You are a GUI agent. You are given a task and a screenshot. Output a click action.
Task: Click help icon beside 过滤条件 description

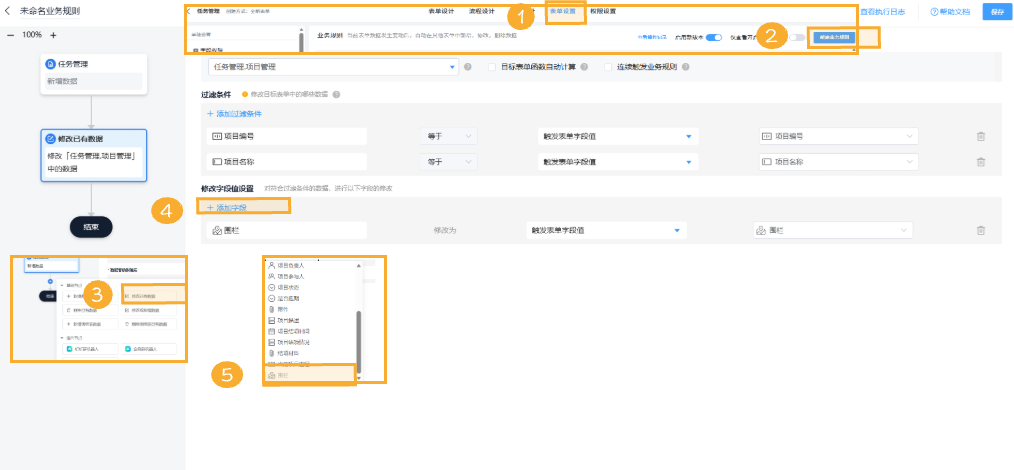coord(336,95)
